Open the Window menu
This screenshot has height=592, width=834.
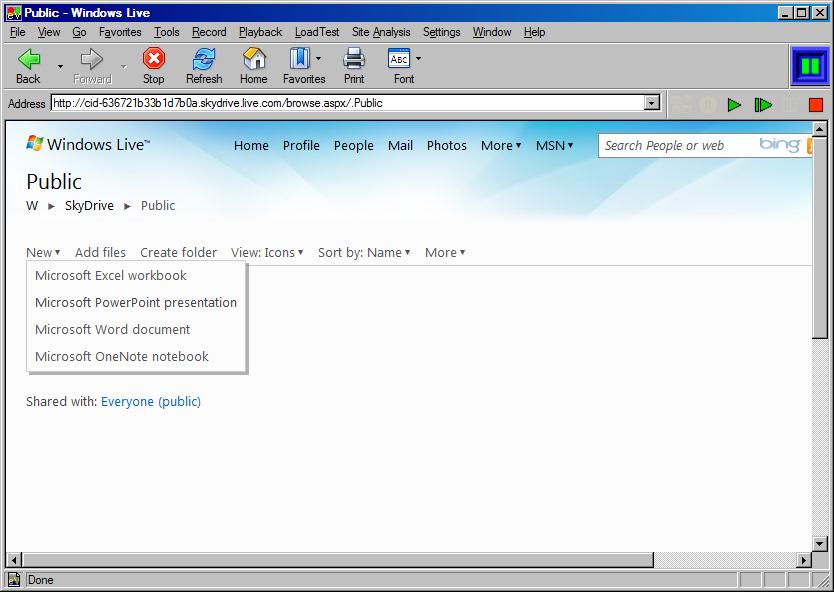[x=492, y=32]
